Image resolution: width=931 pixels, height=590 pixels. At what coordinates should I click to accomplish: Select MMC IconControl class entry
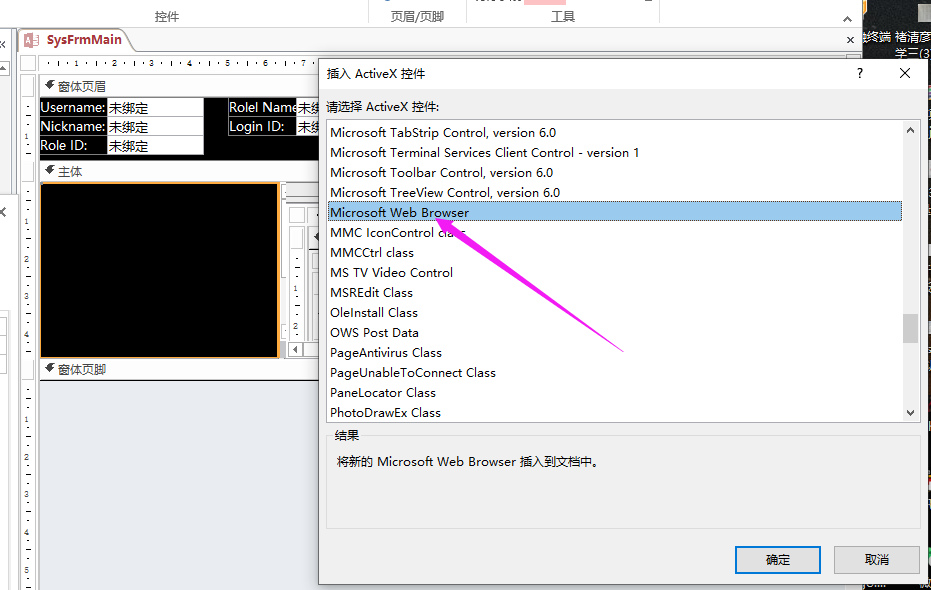(x=615, y=233)
